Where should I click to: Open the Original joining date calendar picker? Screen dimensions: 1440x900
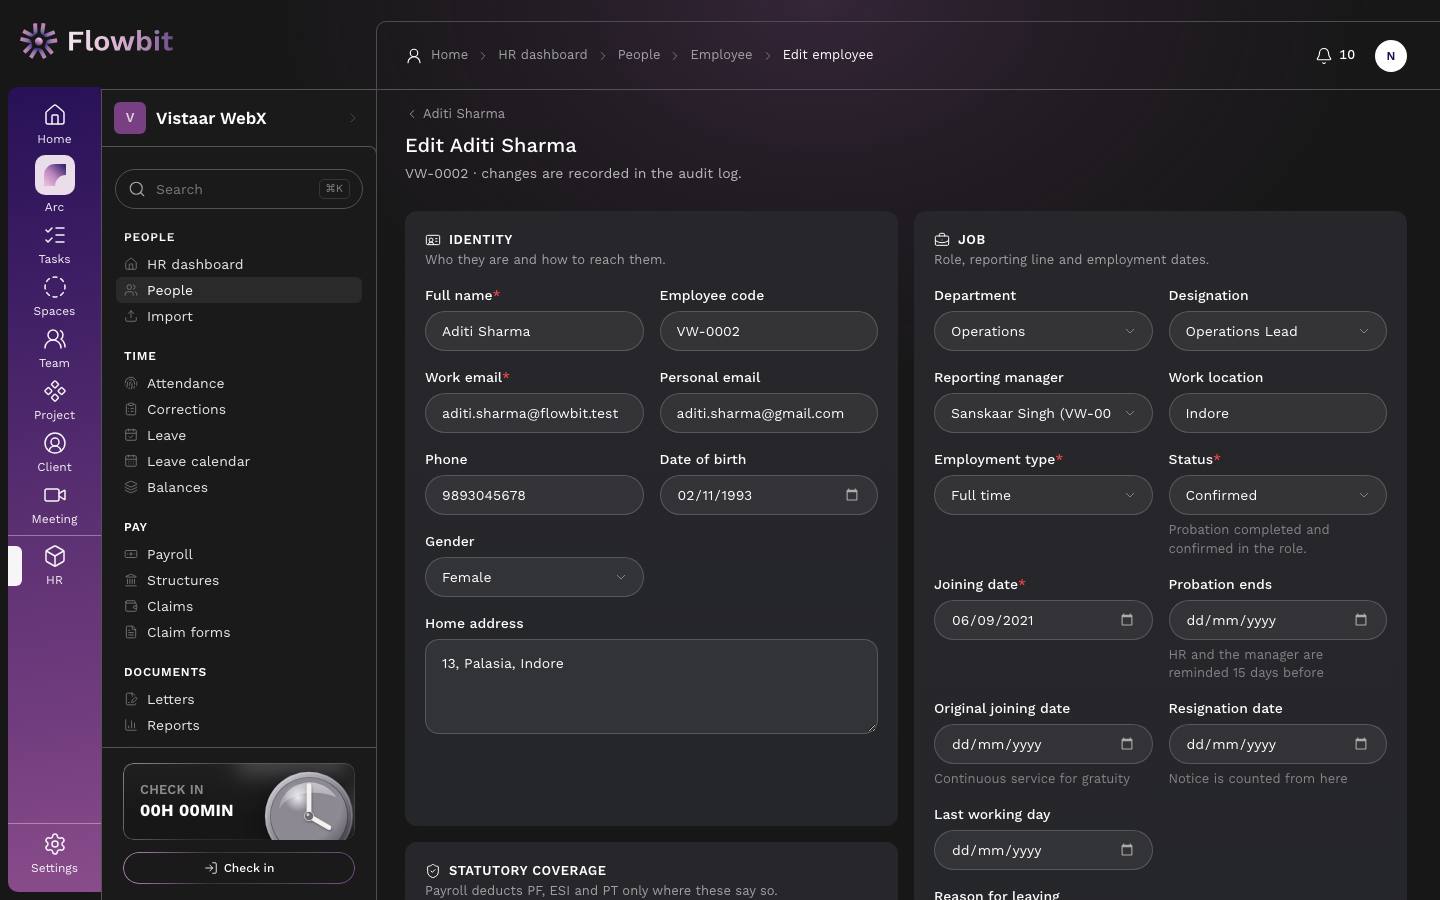pyautogui.click(x=1127, y=744)
